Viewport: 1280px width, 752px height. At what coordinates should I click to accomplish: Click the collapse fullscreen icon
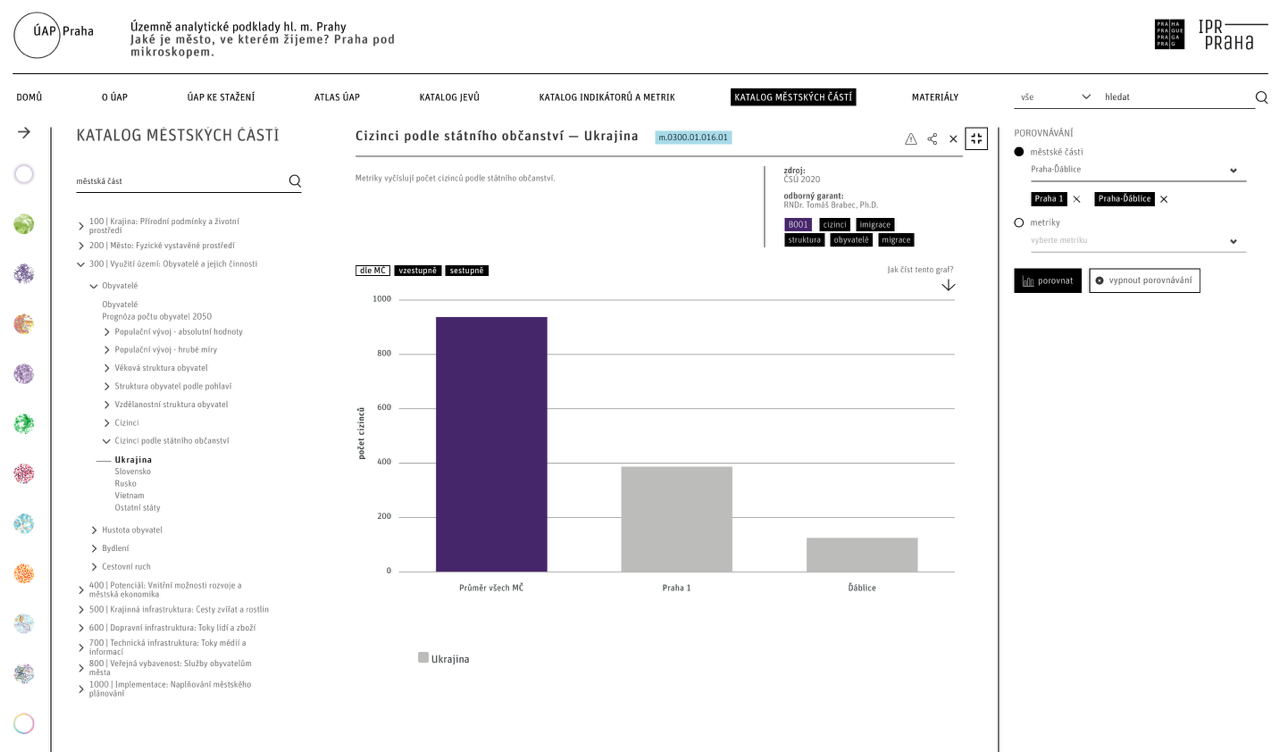coord(976,139)
